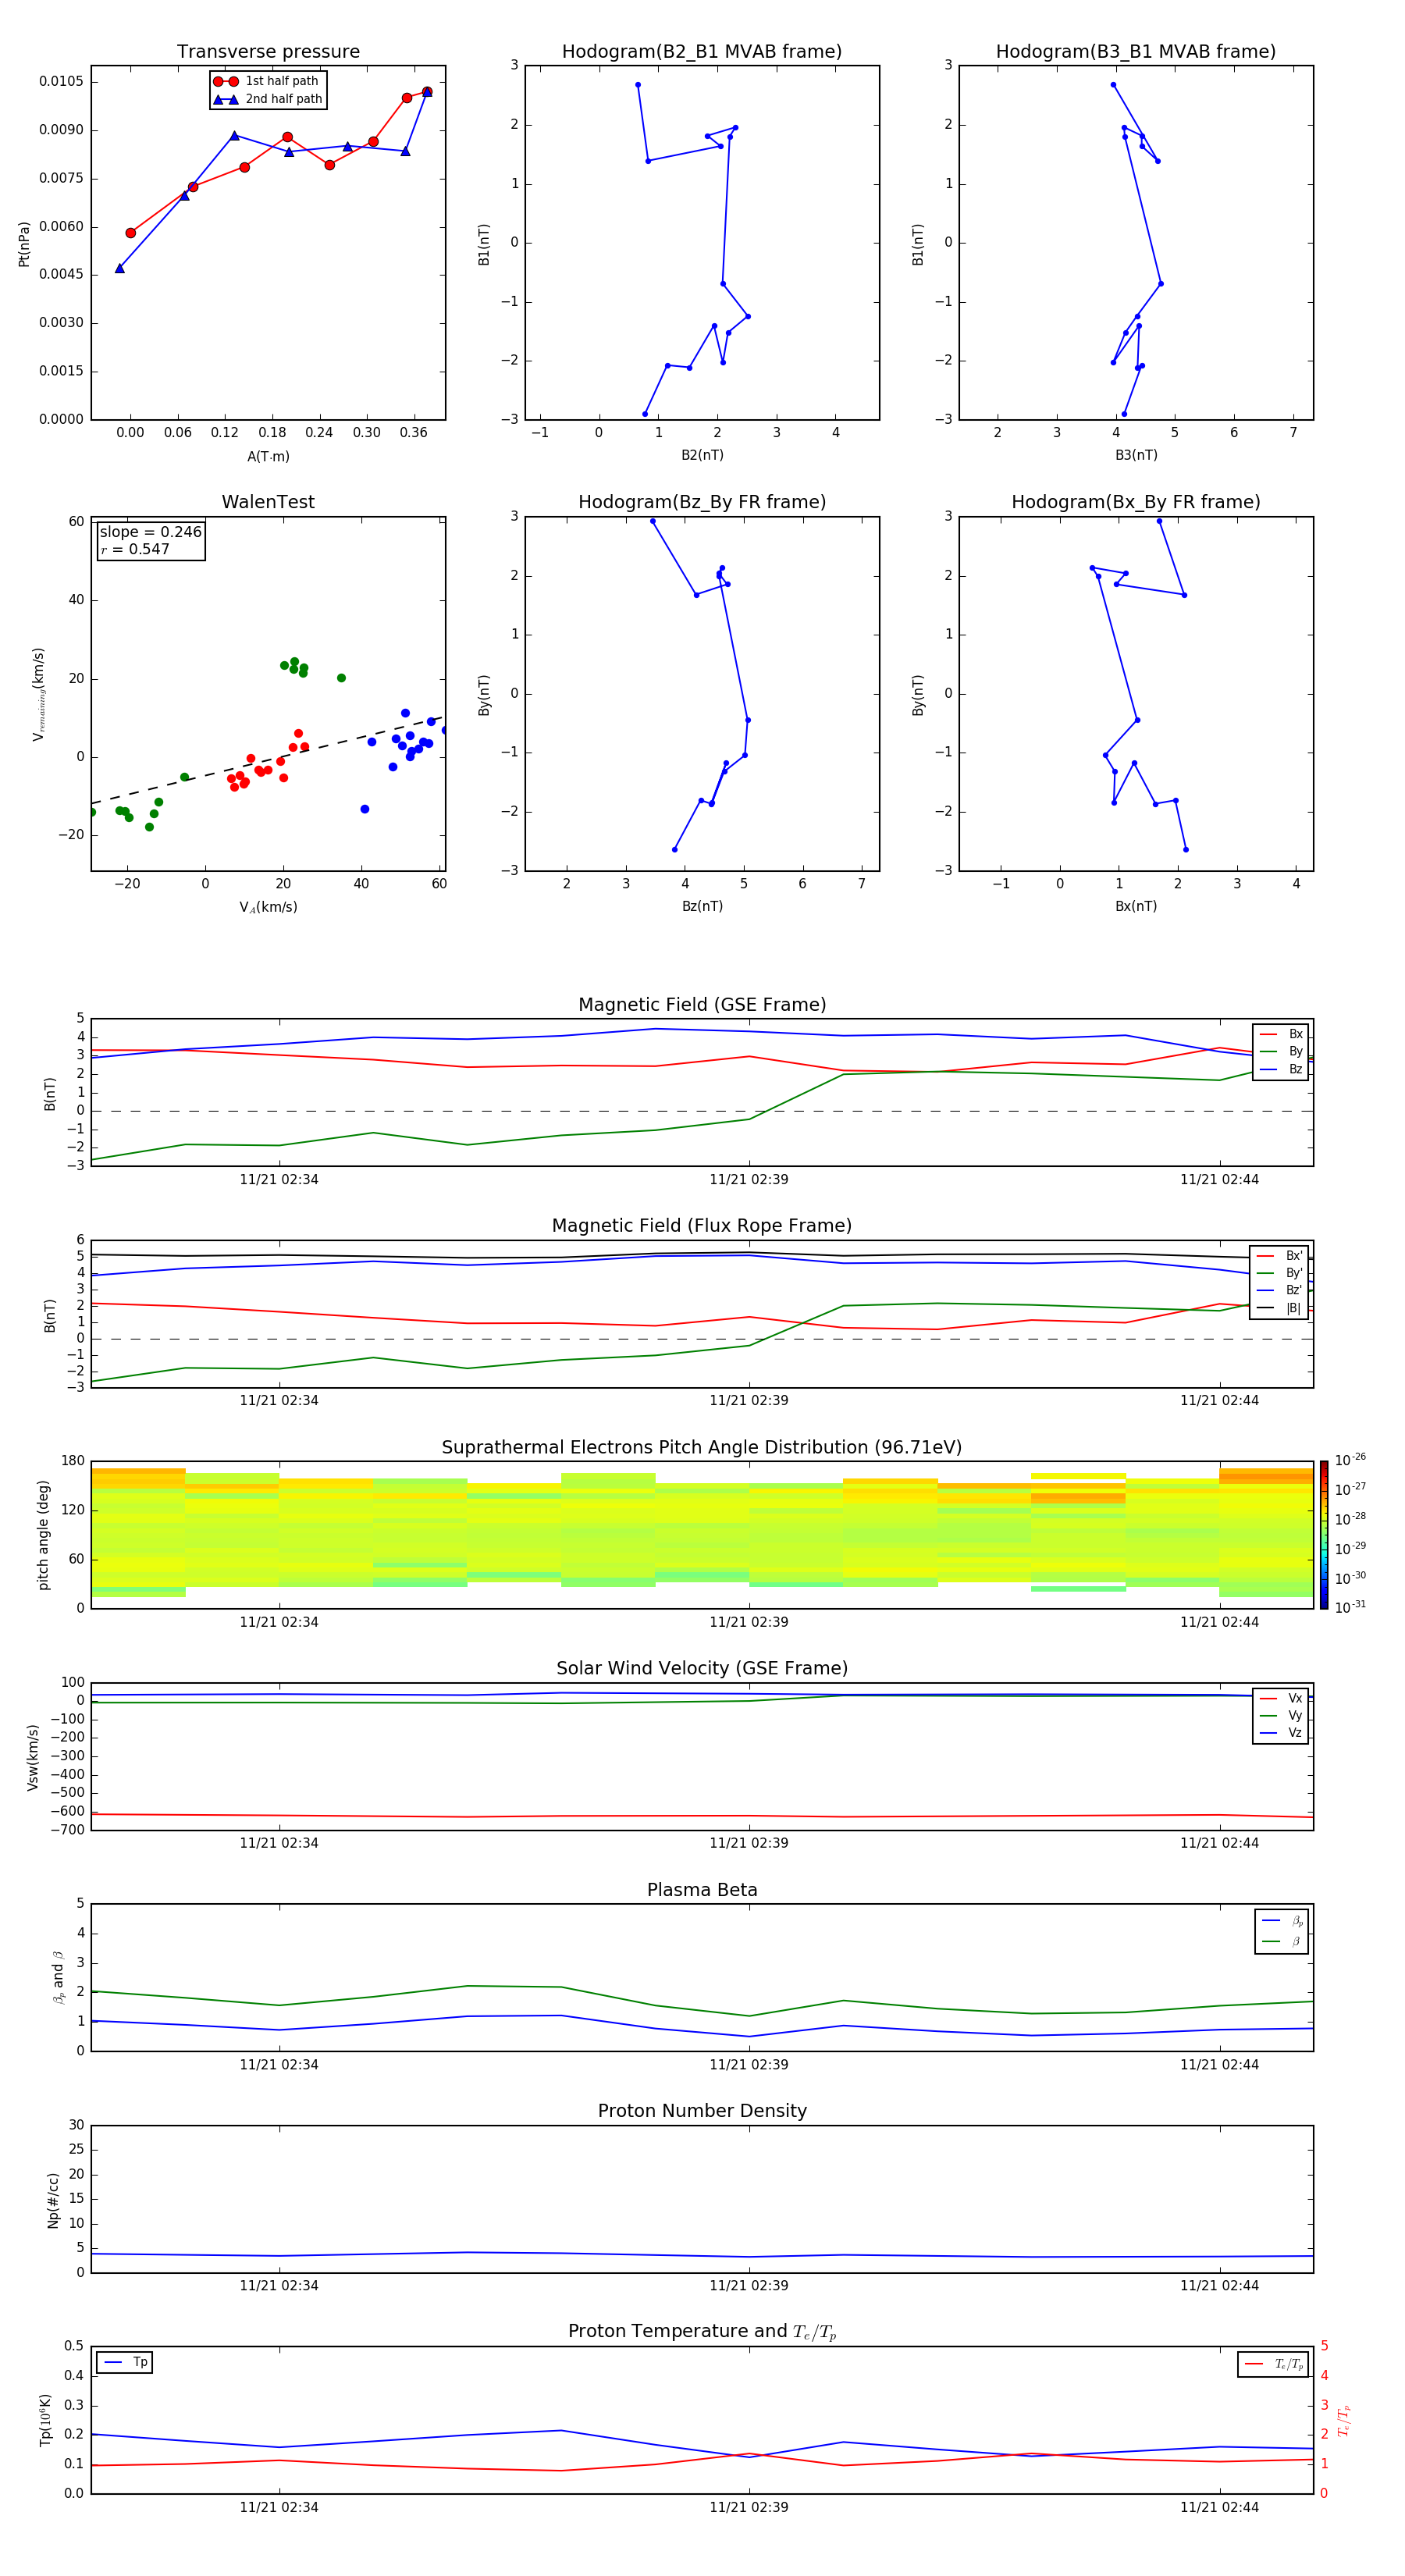
Task: Click the "Magnetic Field (Flux Rope Frame)" title
Action: click(702, 1226)
